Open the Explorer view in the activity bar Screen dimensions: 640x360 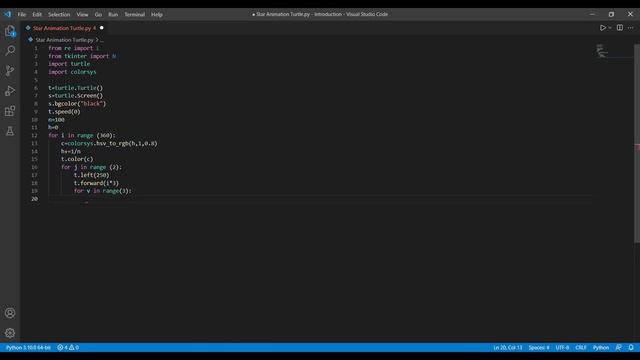[x=10, y=31]
